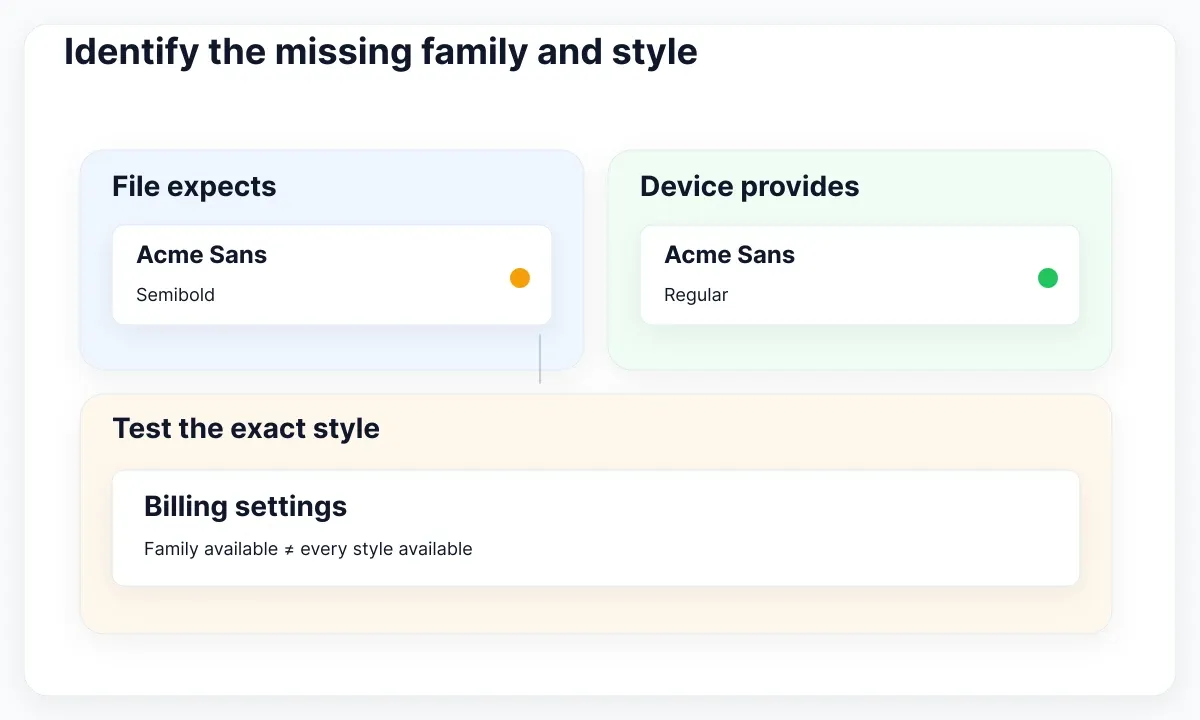Click the 'Regular' style label
1200x720 pixels.
pos(696,295)
